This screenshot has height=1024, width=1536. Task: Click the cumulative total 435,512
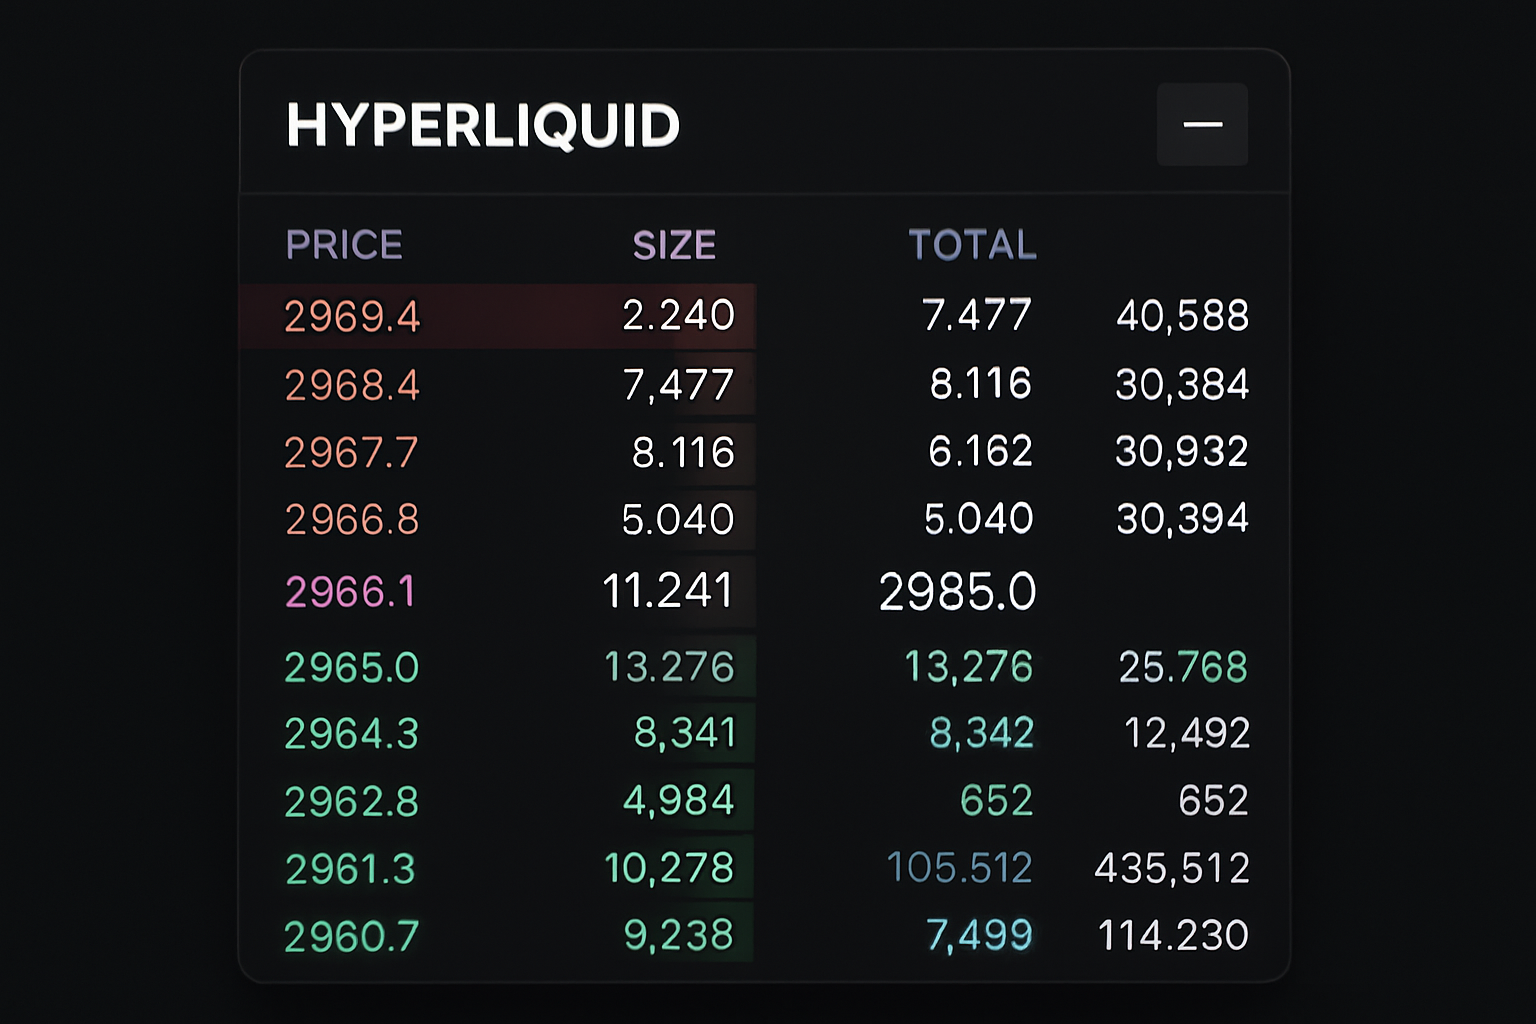pos(1173,867)
